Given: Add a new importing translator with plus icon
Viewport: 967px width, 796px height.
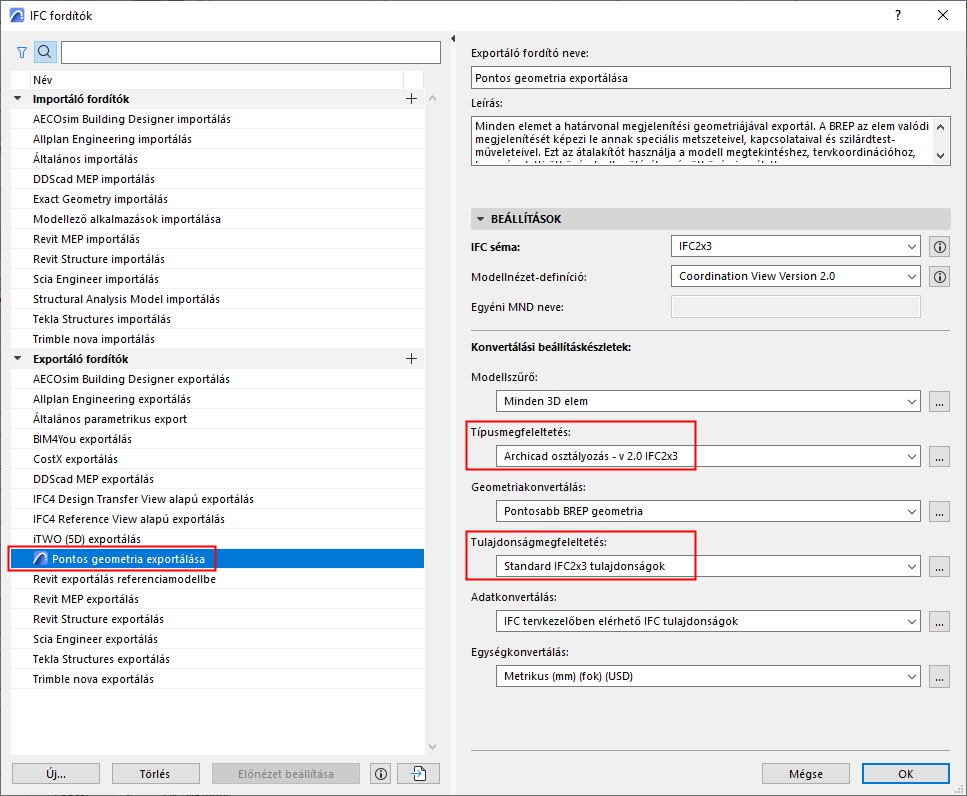Looking at the screenshot, I should coord(411,99).
